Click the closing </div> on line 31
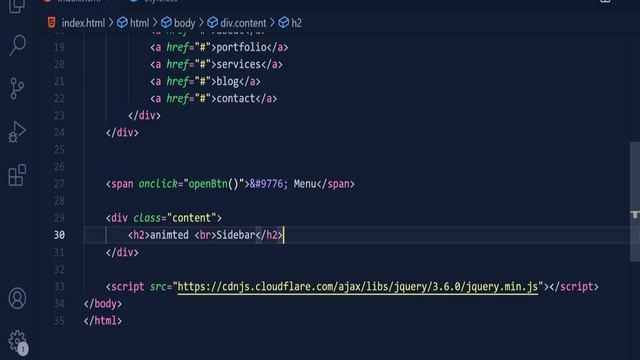The image size is (640, 360). (x=122, y=252)
